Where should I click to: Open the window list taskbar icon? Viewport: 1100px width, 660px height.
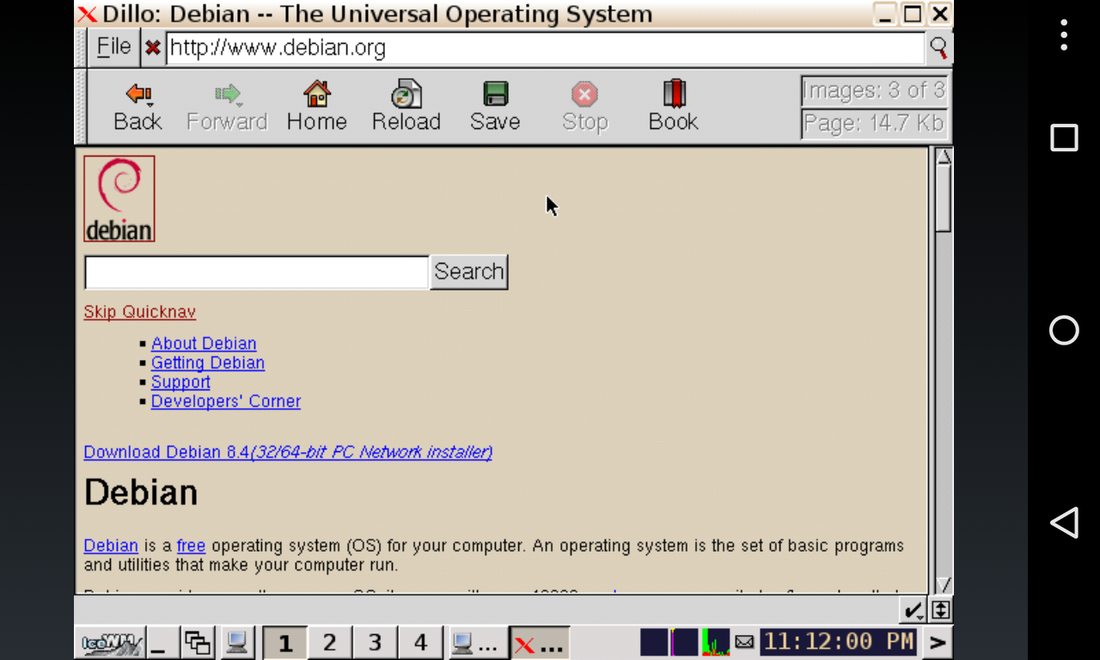coord(198,642)
